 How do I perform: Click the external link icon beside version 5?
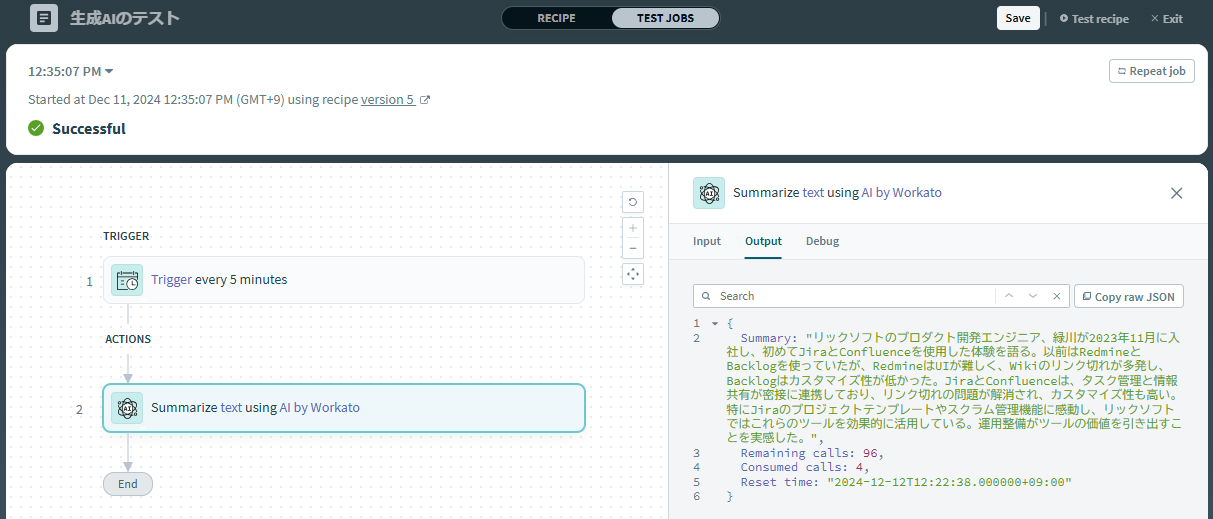425,100
